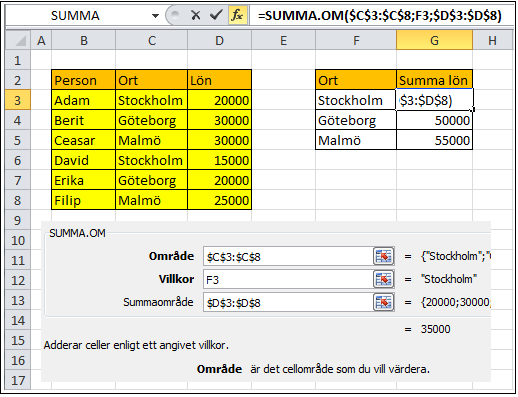The width and height of the screenshot is (518, 397).
Task: Click the 15000 salary cell
Action: 219,160
